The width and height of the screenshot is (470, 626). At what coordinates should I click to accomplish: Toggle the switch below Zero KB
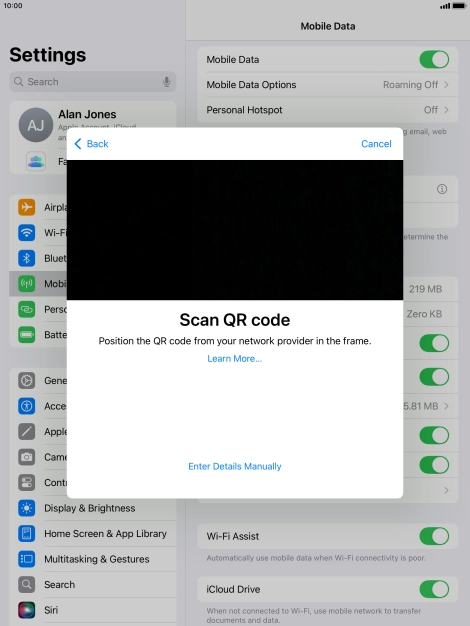tap(434, 343)
